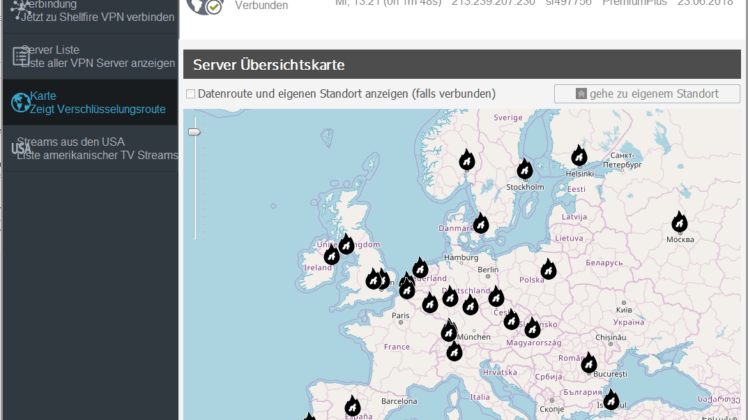The image size is (748, 420).
Task: Select the server marker in Norway
Action: click(467, 159)
